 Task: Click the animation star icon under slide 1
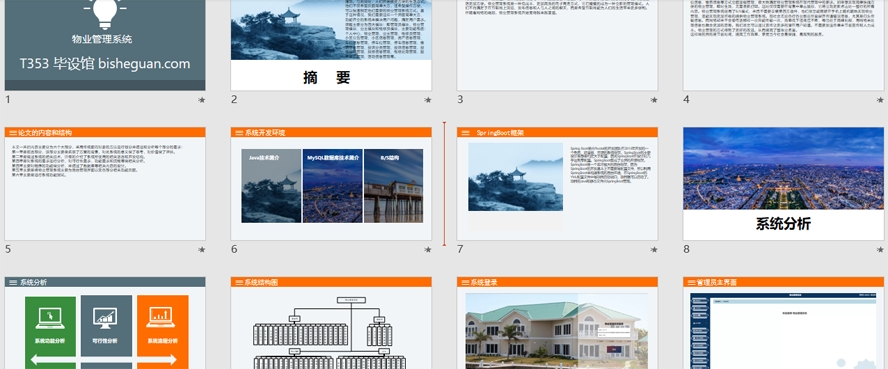point(202,100)
